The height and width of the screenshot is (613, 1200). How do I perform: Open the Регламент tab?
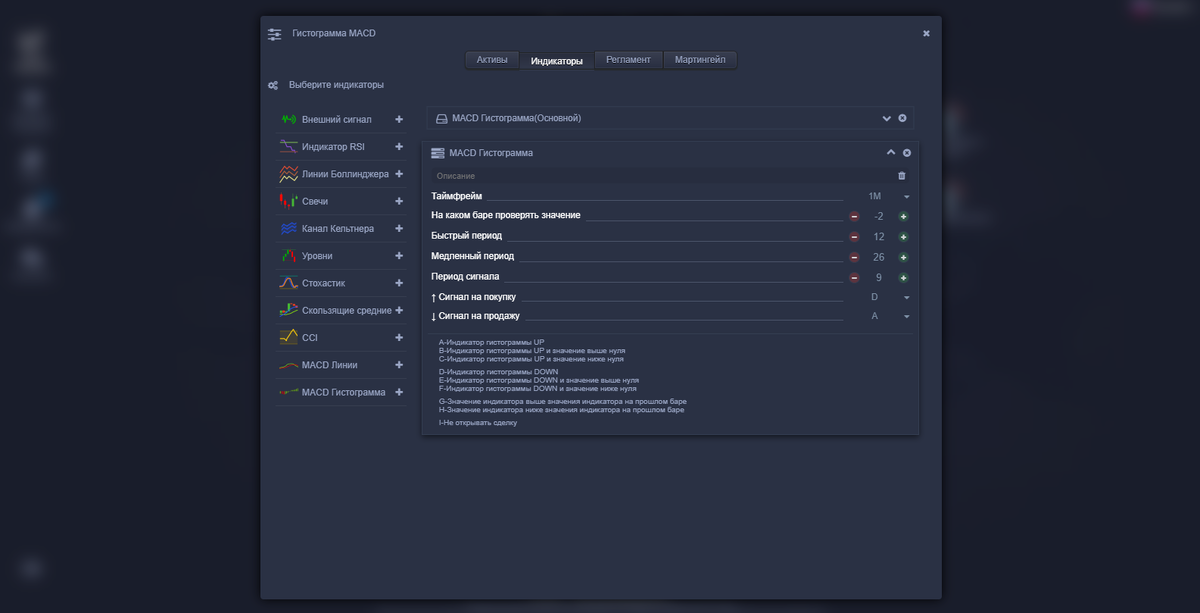click(628, 60)
